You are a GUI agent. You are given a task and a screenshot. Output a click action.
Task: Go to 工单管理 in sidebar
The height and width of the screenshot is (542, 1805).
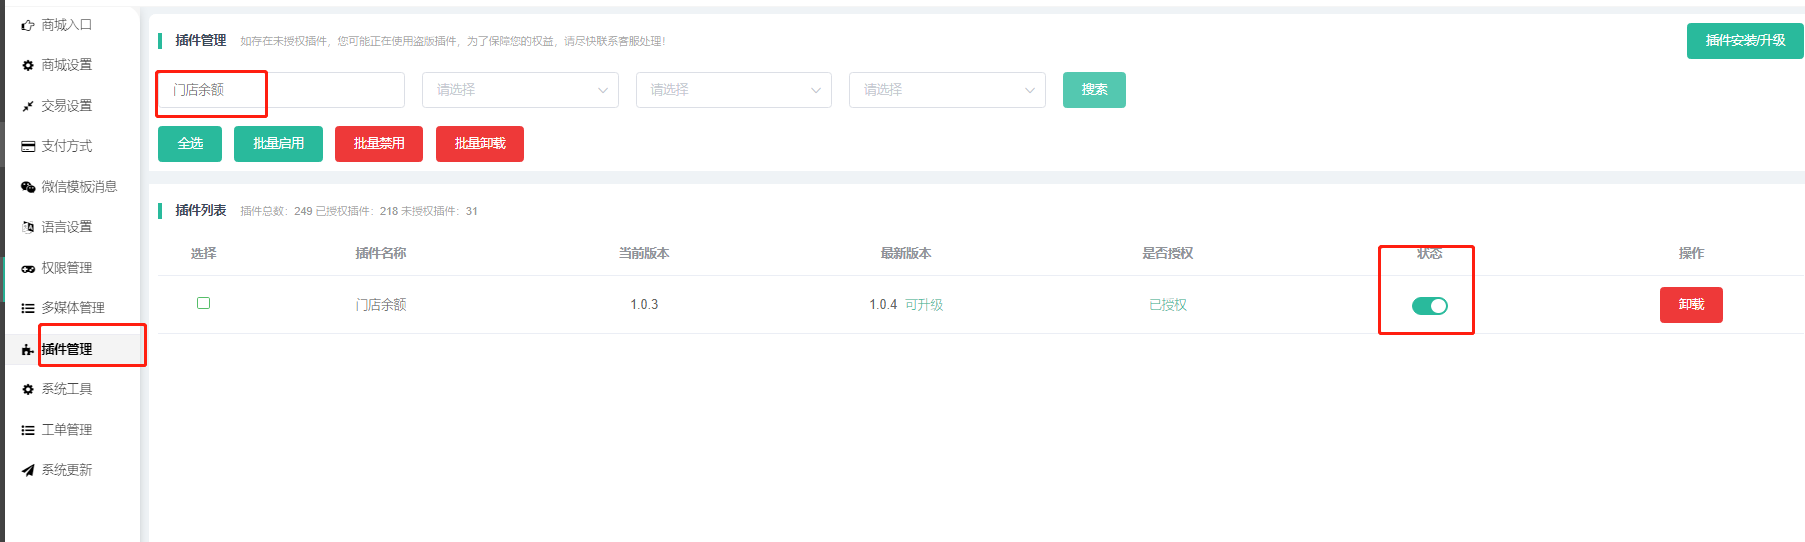point(66,430)
